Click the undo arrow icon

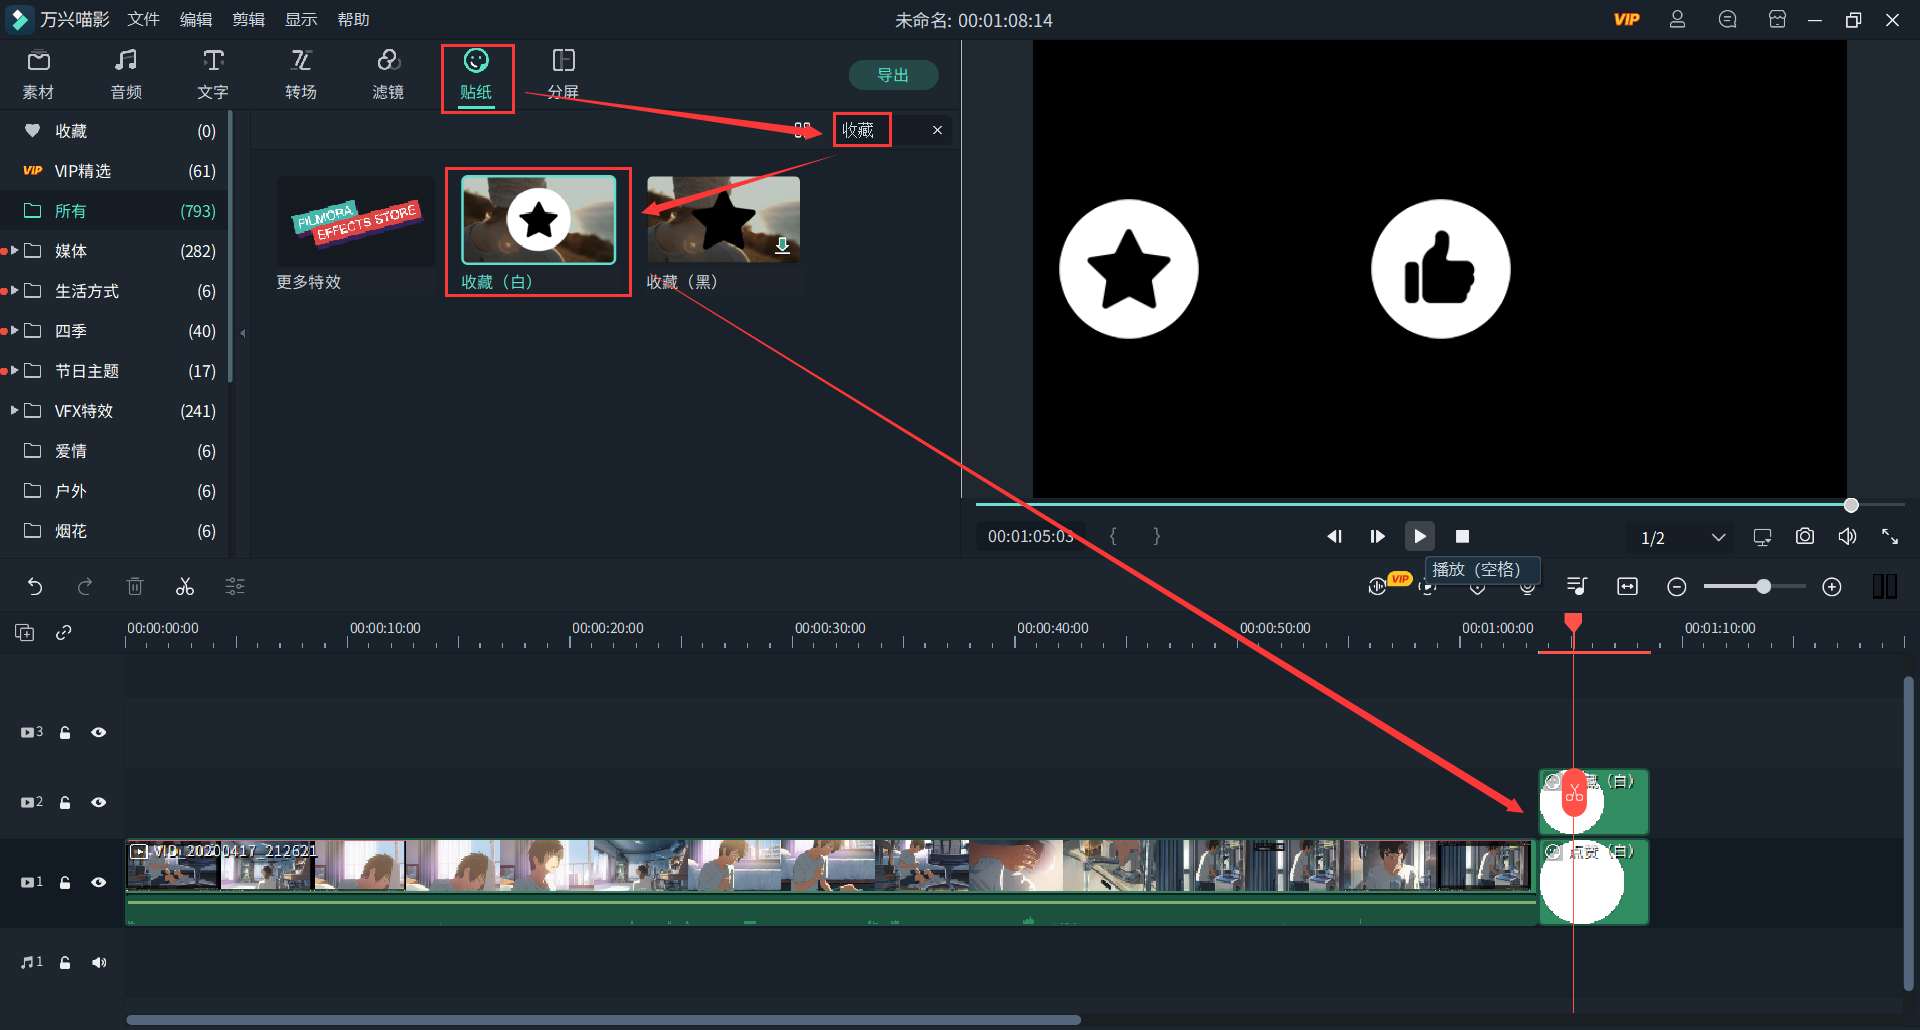pos(35,587)
